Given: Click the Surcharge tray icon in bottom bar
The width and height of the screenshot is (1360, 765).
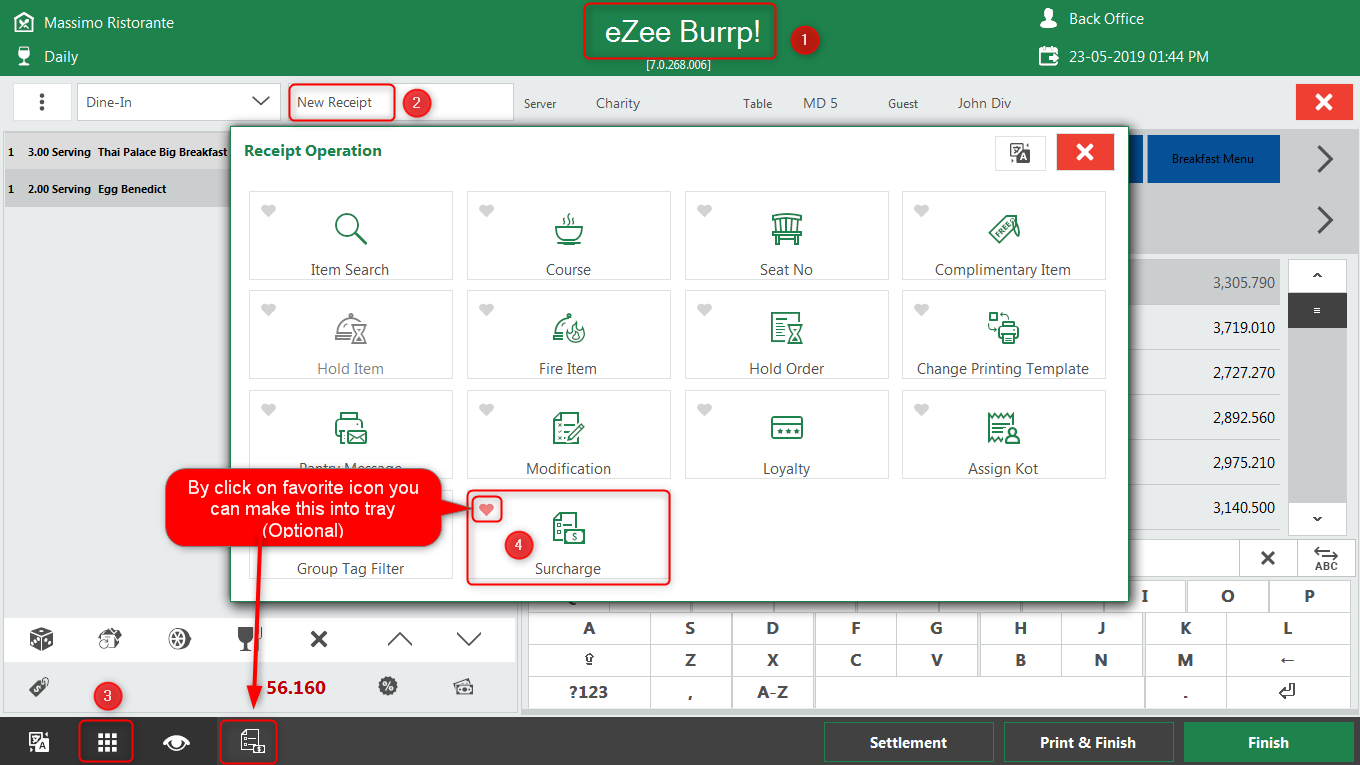Looking at the screenshot, I should pos(249,742).
